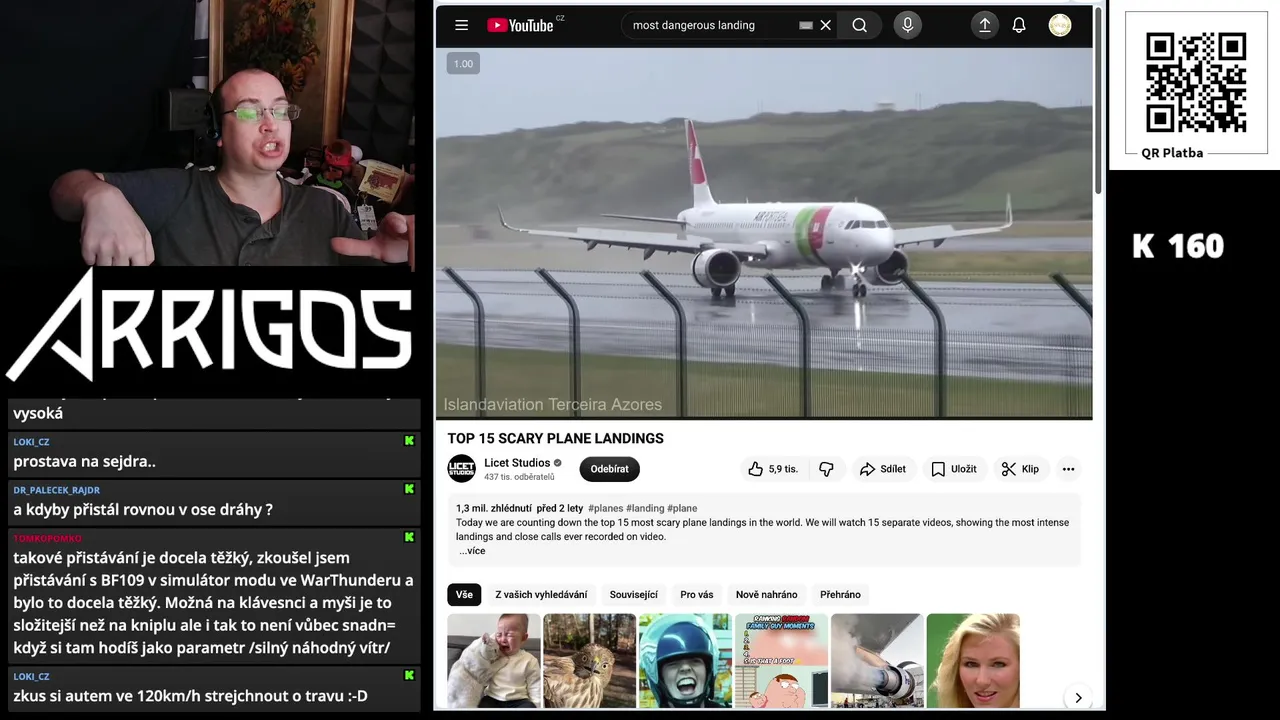Click the #plane hashtag
This screenshot has height=720, width=1280.
click(x=682, y=508)
